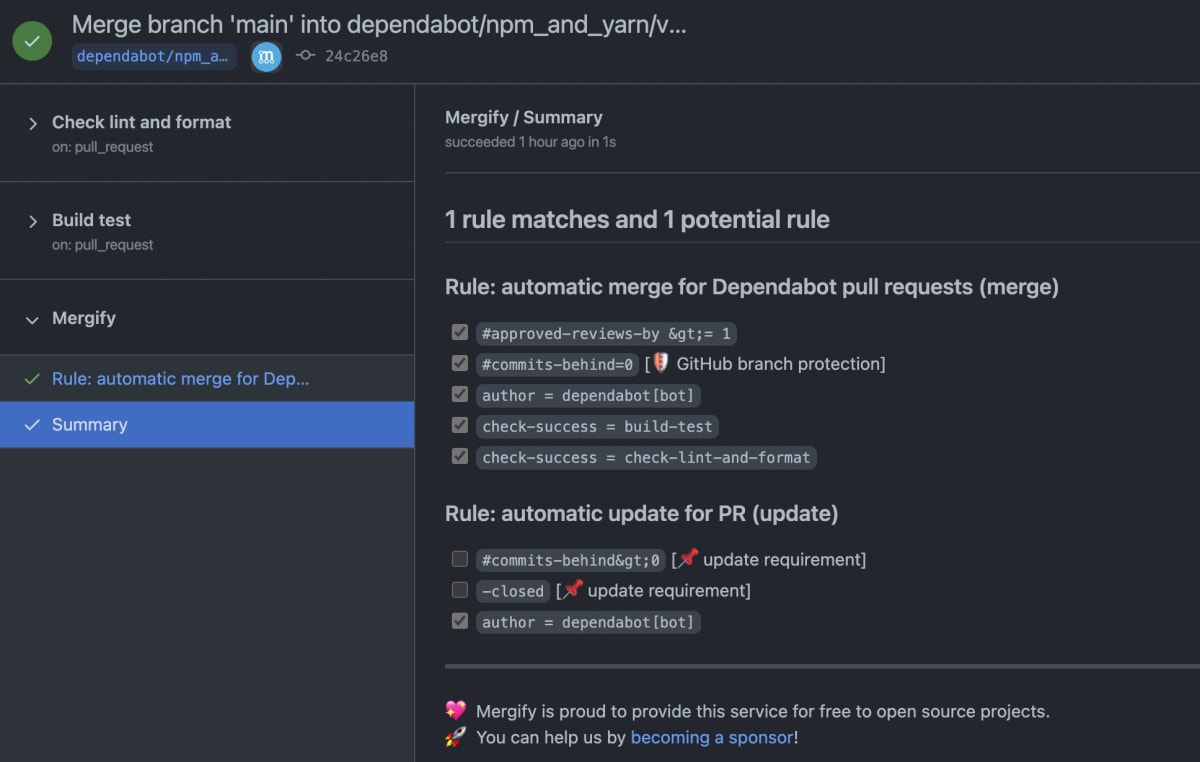Click the succeeded 1 hour ago text
The width and height of the screenshot is (1200, 762).
[530, 142]
